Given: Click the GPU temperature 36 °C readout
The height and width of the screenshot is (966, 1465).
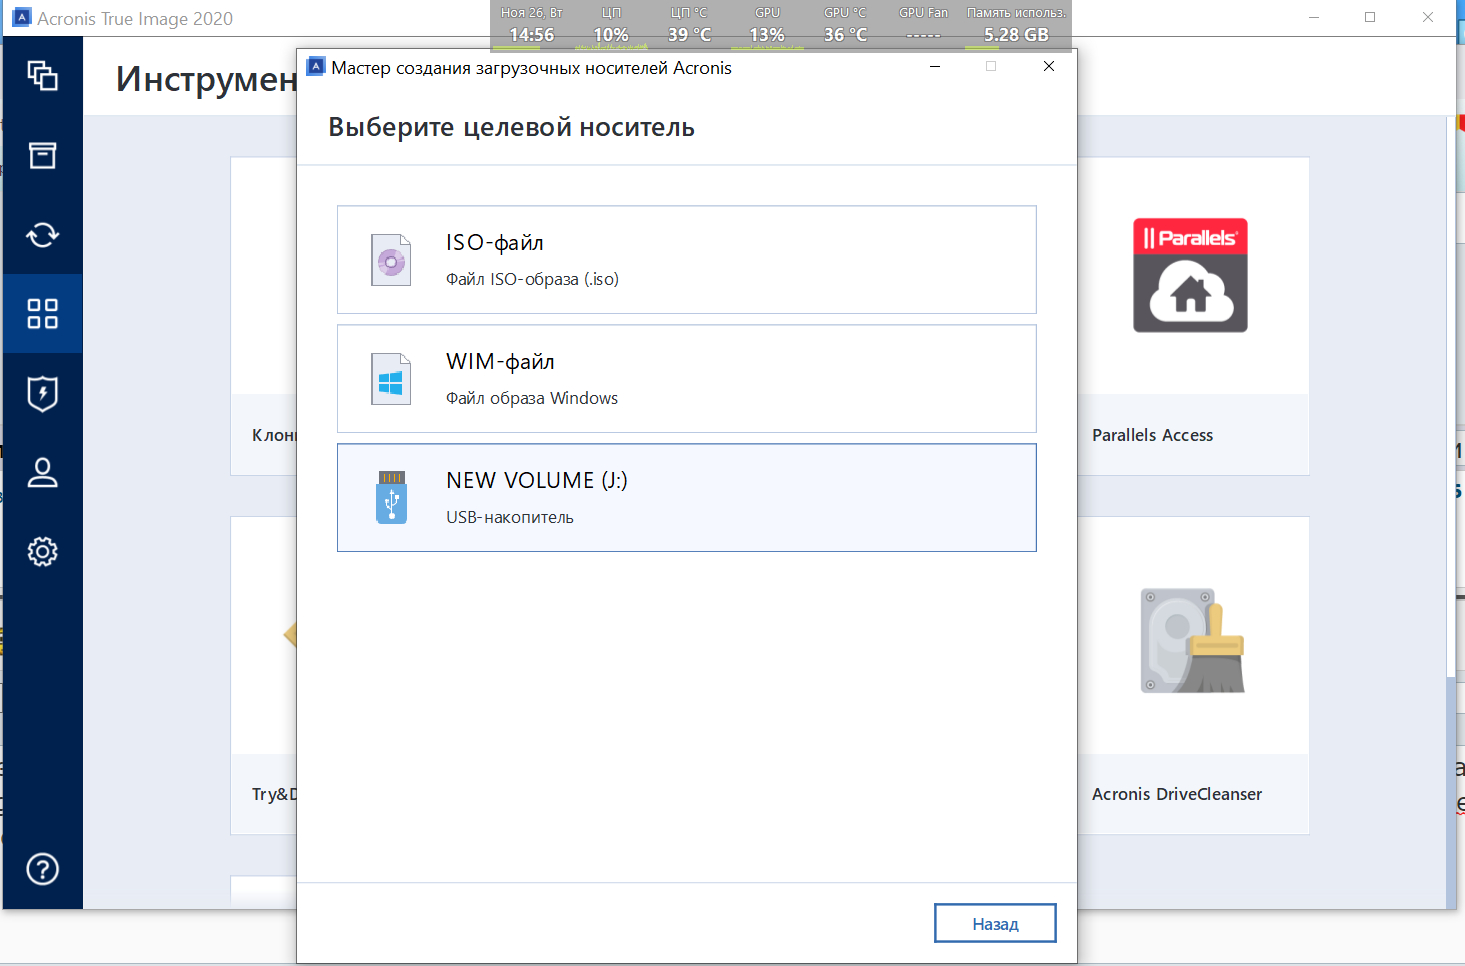Looking at the screenshot, I should [x=845, y=35].
